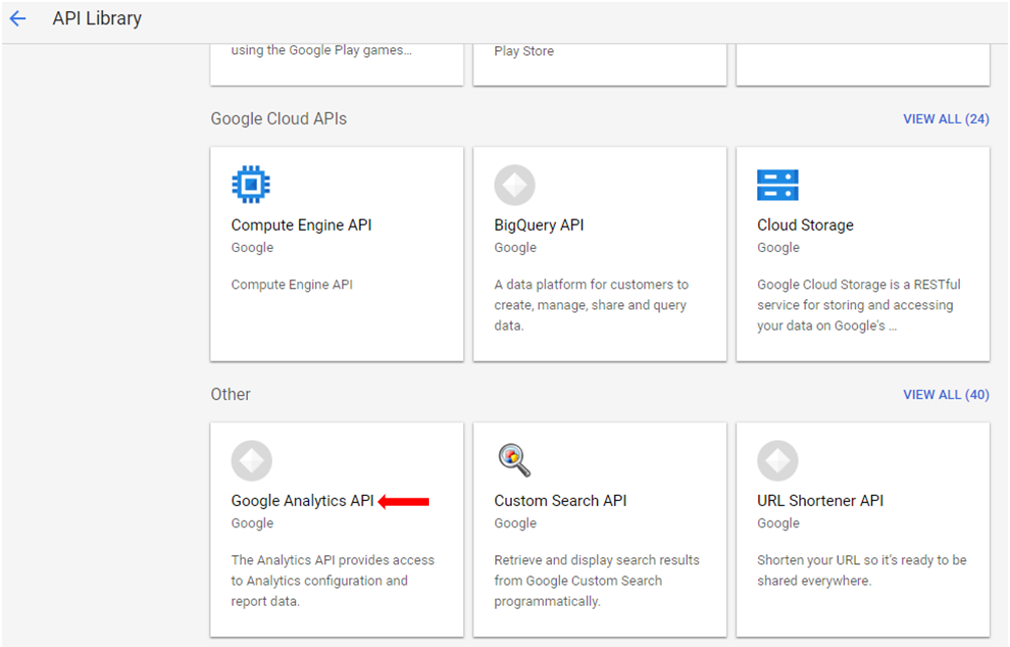The width and height of the screenshot is (1010, 647).
Task: Choose the Cloud Storage card title
Action: pyautogui.click(x=805, y=225)
